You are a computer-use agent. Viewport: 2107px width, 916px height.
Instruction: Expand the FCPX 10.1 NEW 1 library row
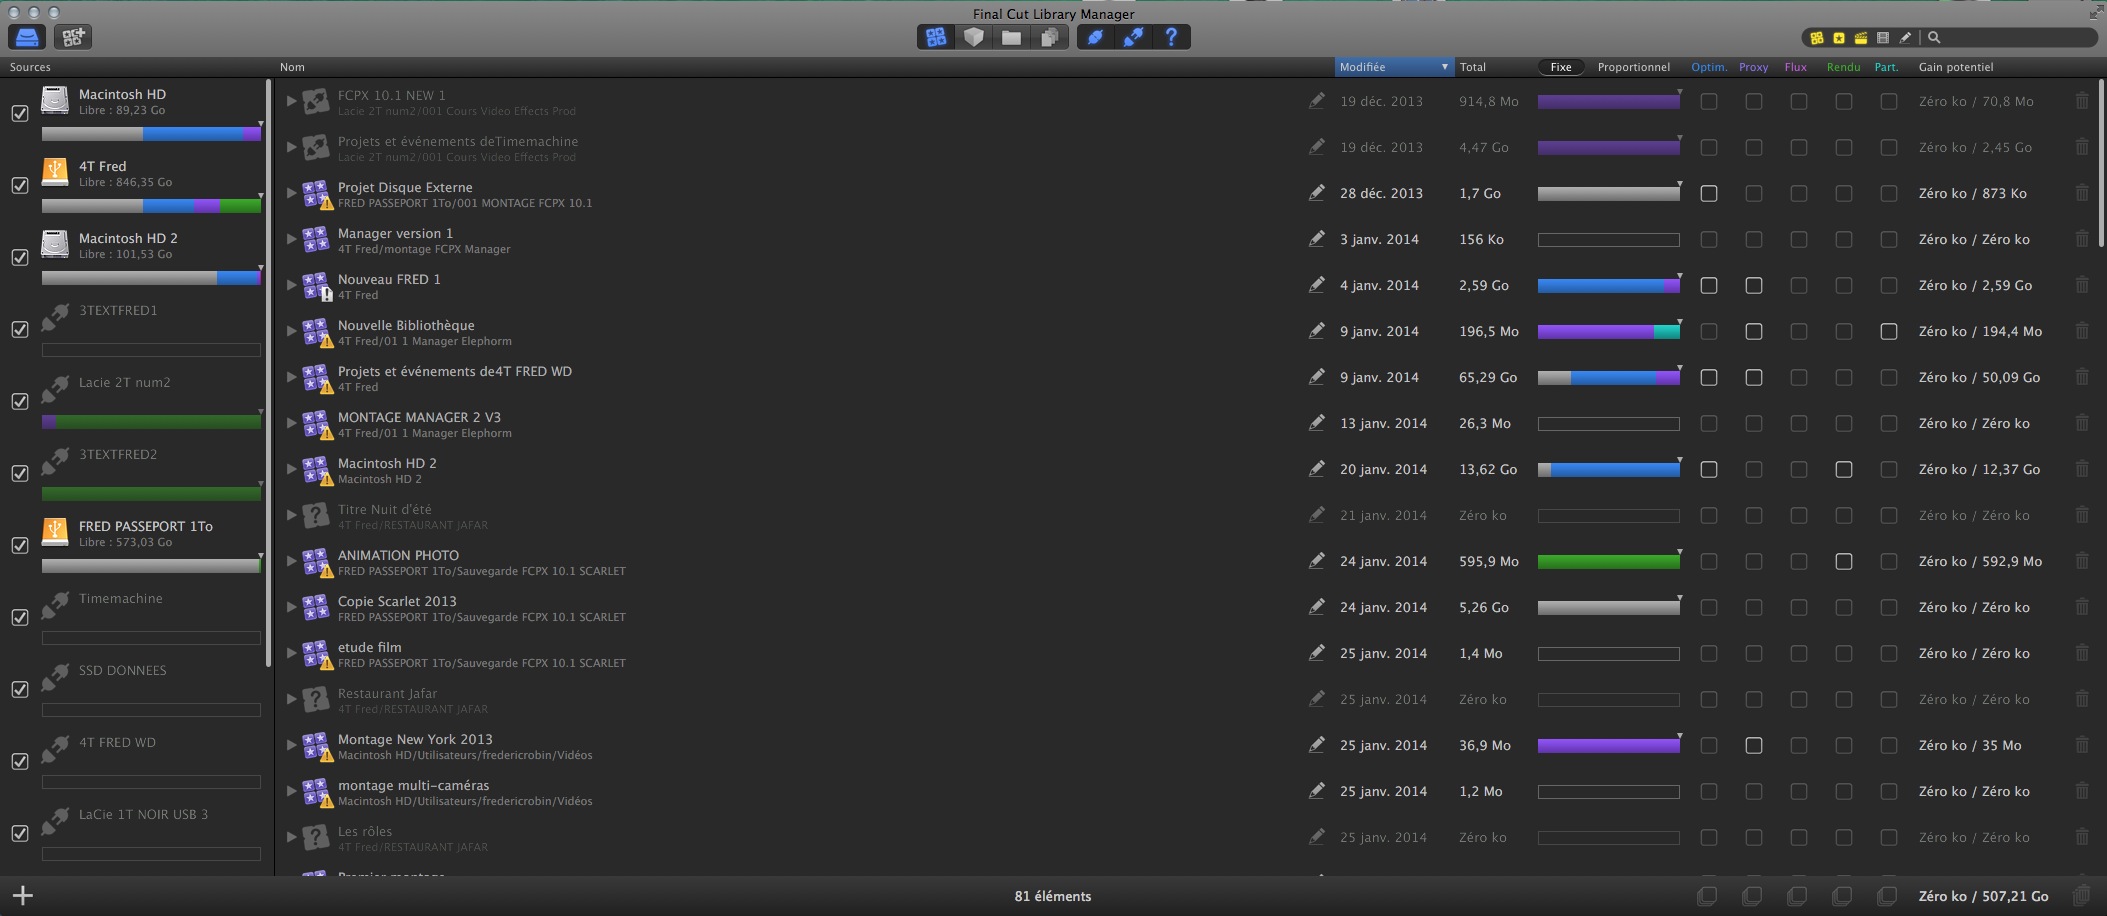click(x=291, y=101)
